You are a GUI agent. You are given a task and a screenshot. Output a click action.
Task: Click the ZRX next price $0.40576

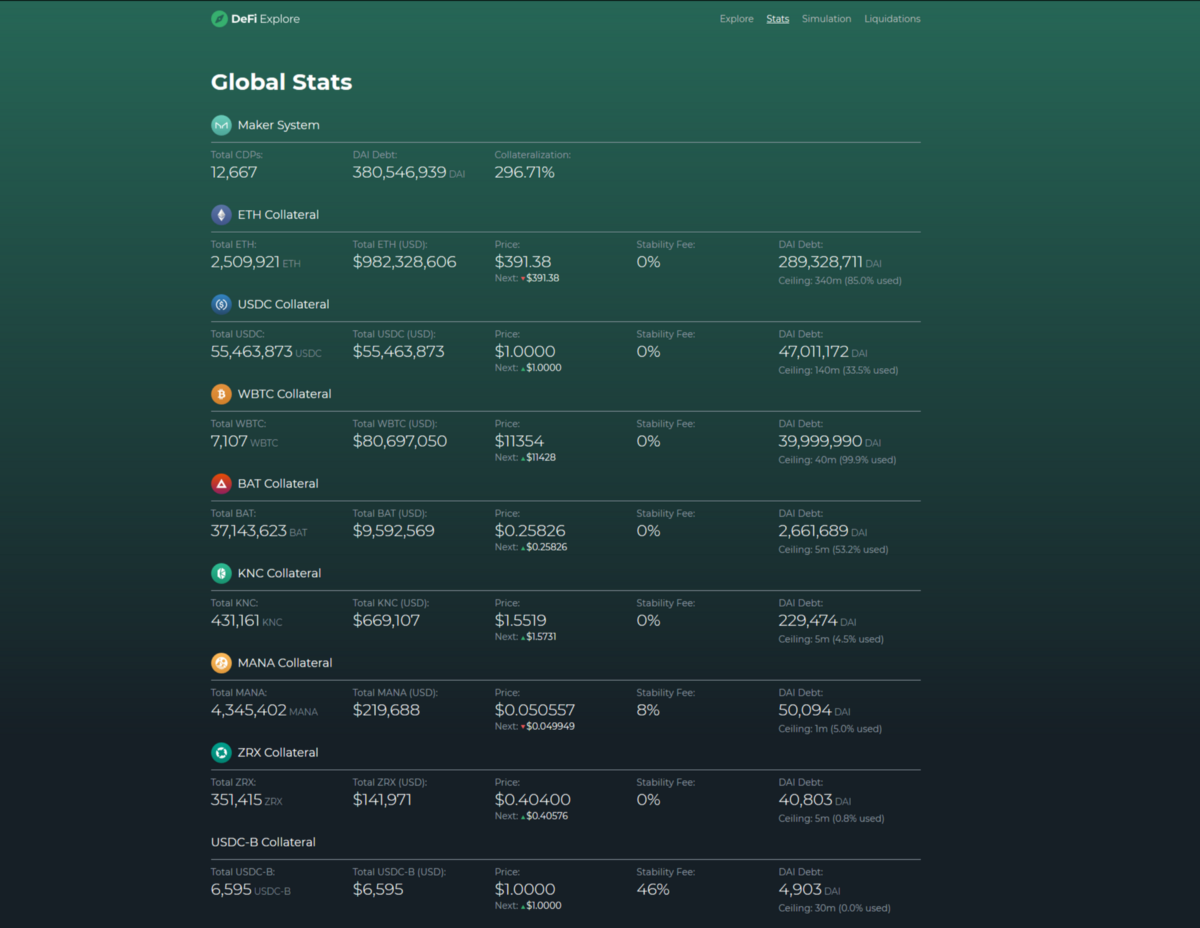click(547, 817)
